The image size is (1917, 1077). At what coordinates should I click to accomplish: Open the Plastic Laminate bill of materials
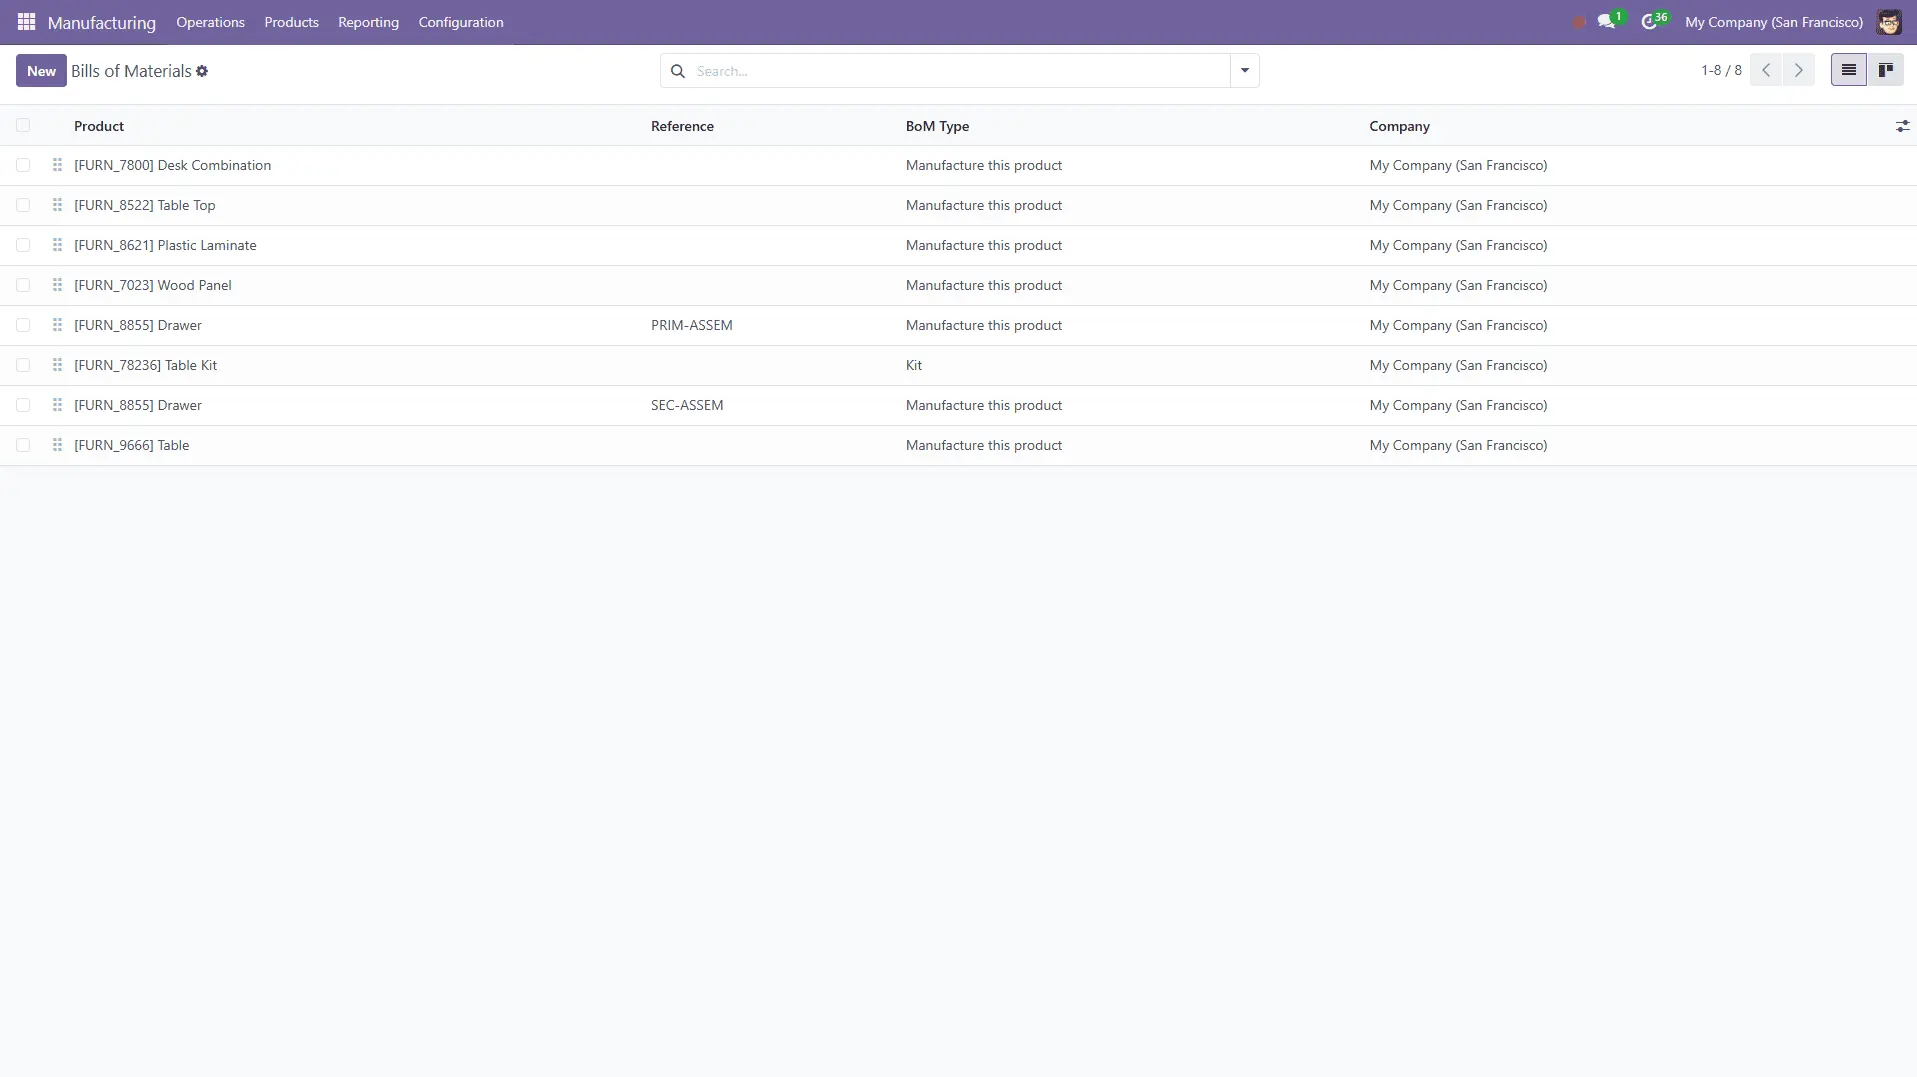tap(165, 245)
